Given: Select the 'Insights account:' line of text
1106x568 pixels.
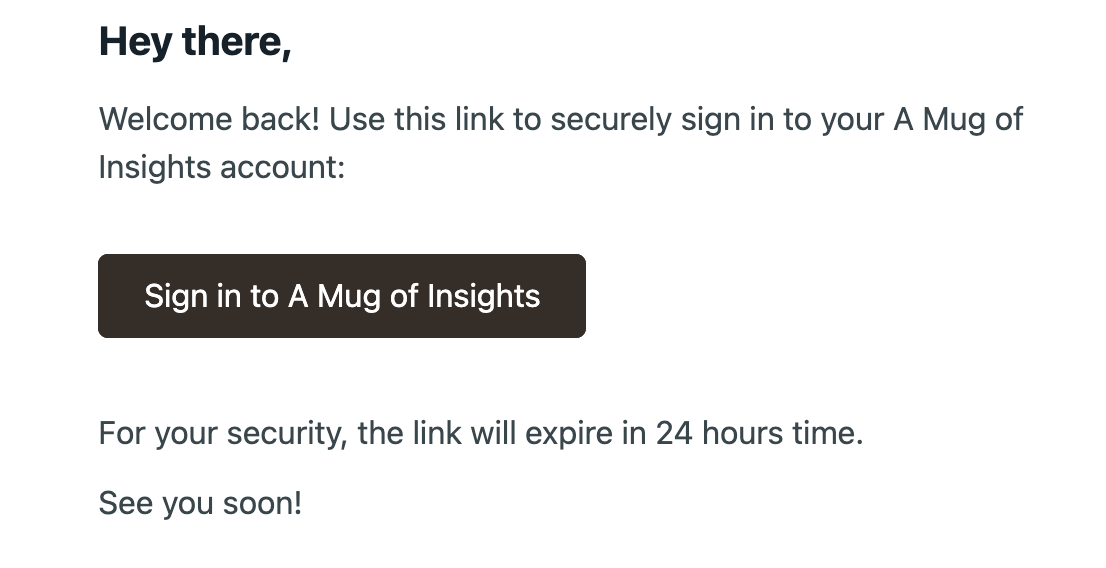Looking at the screenshot, I should point(221,168).
